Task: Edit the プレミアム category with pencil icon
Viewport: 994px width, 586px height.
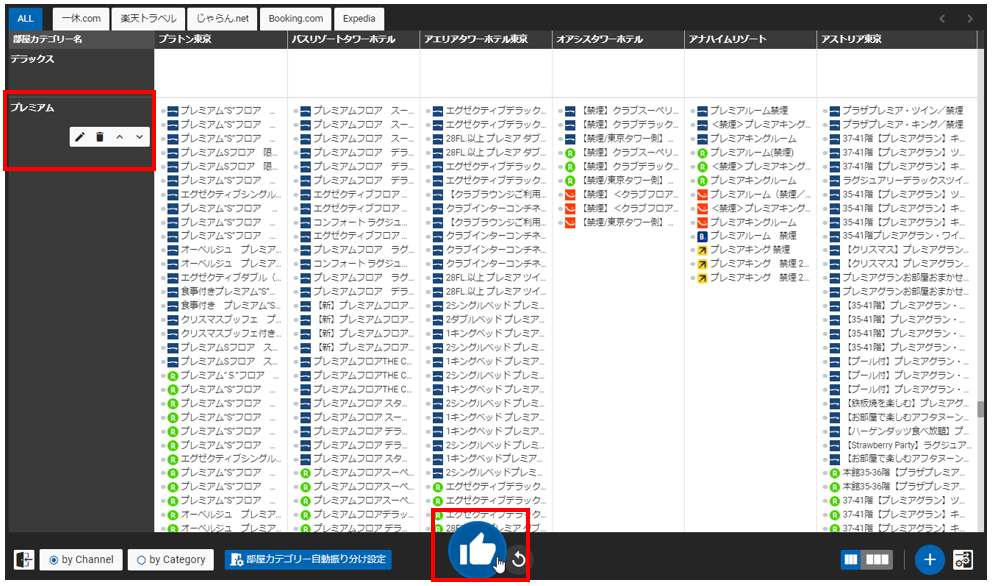Action: coord(80,137)
